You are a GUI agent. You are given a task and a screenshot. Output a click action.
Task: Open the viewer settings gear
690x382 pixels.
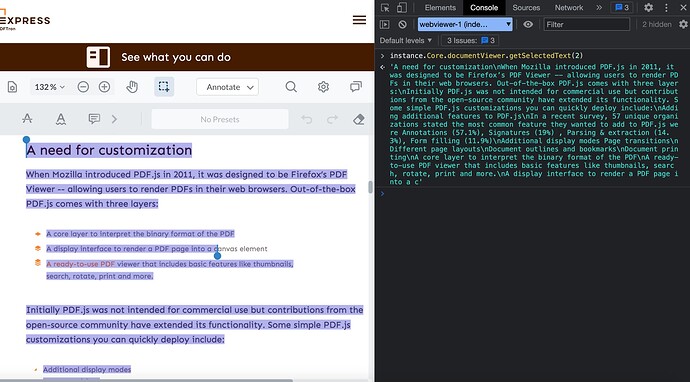point(323,87)
